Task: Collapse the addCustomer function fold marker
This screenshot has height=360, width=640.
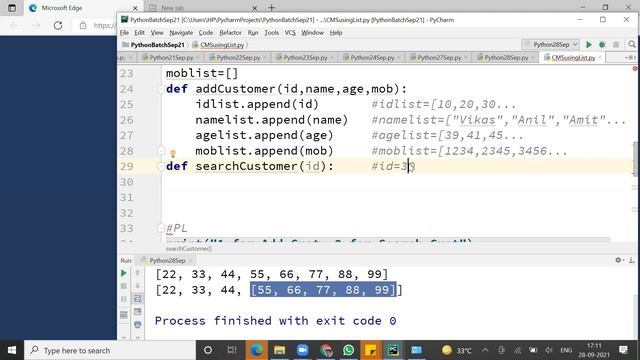Action: click(161, 89)
